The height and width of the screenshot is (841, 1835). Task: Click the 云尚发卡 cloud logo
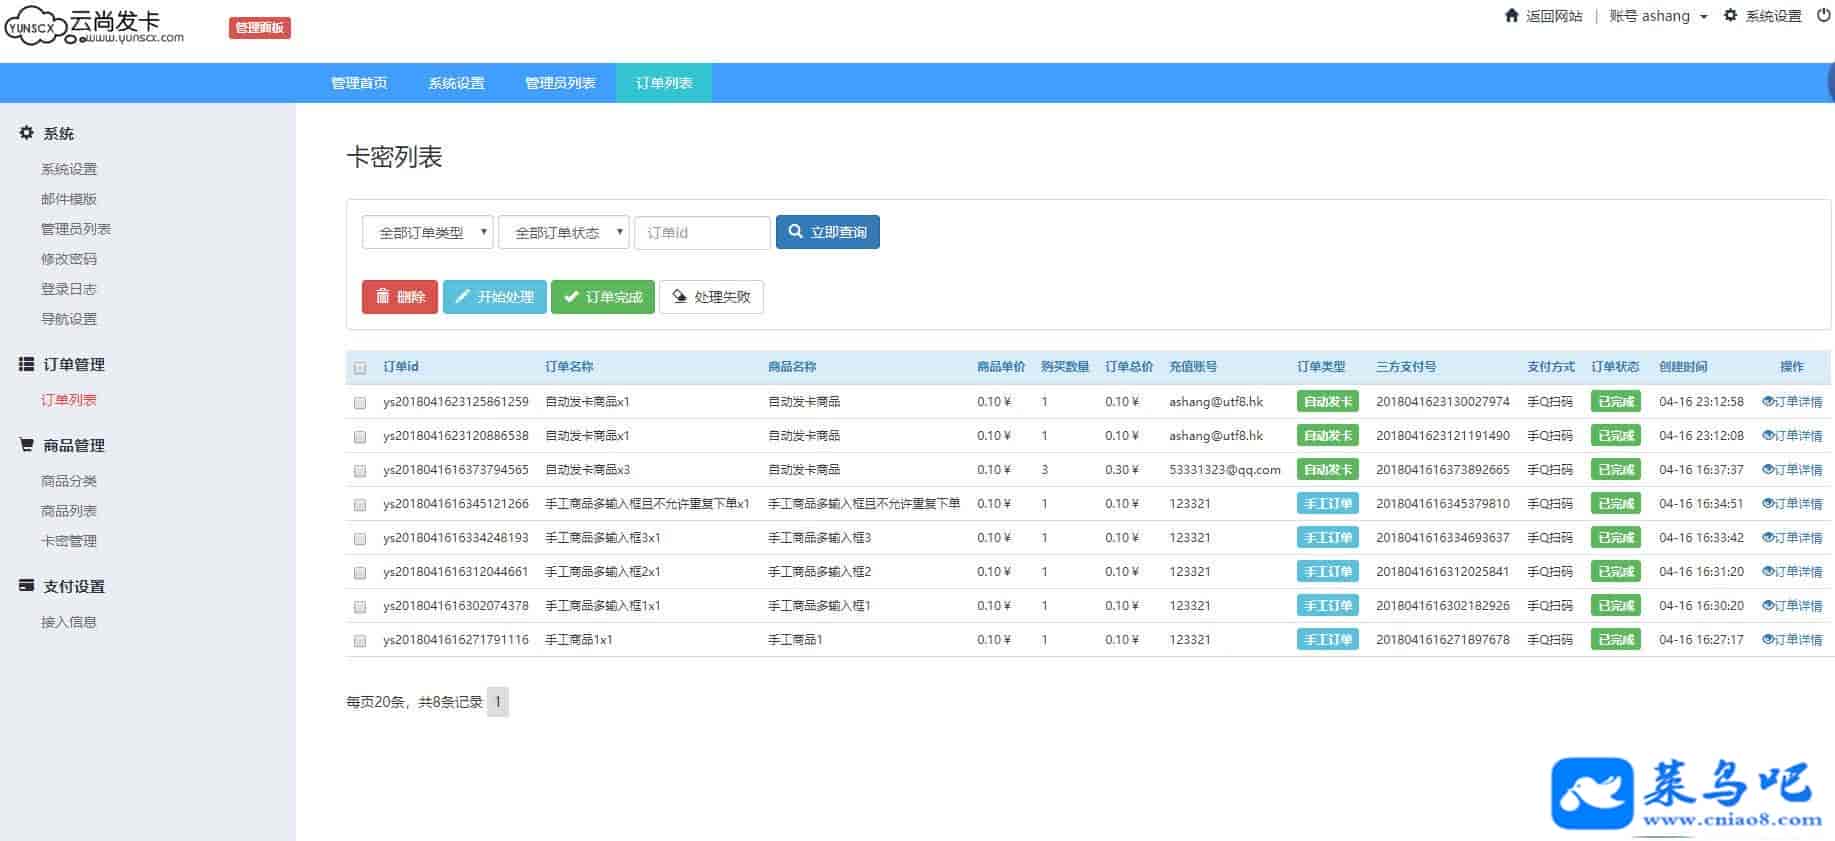click(95, 27)
